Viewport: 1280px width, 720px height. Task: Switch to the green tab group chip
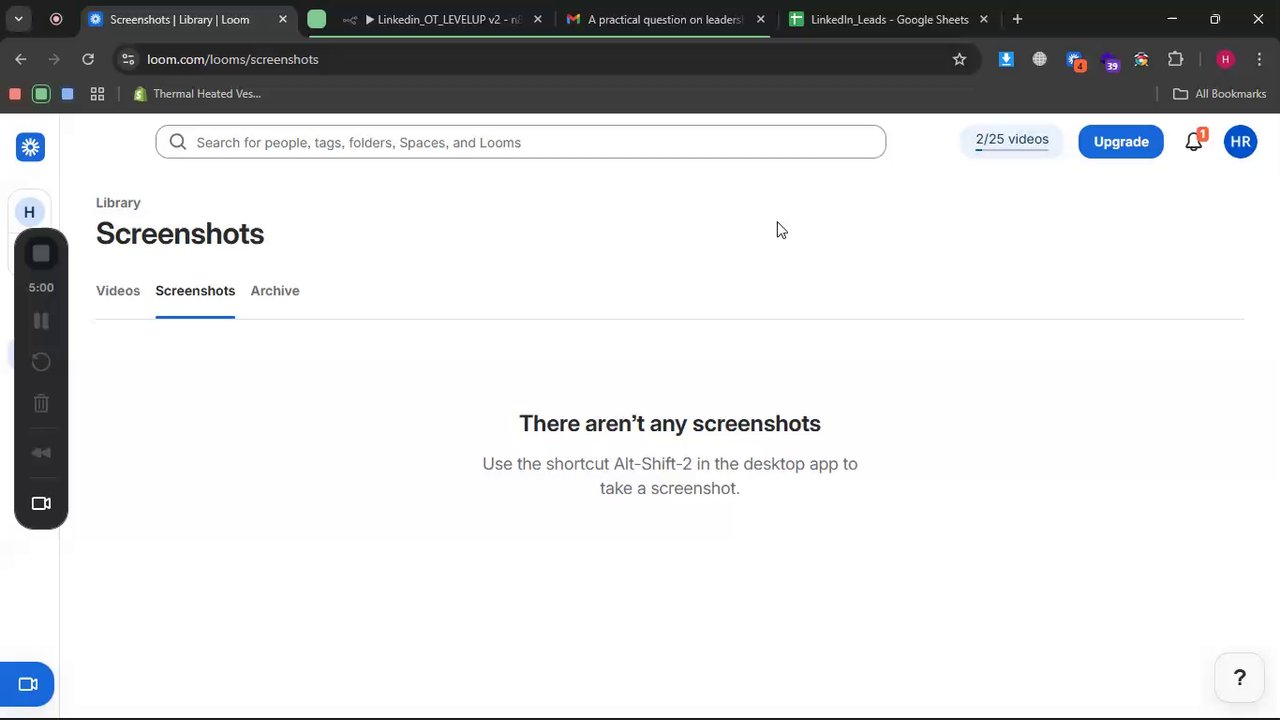click(x=317, y=19)
